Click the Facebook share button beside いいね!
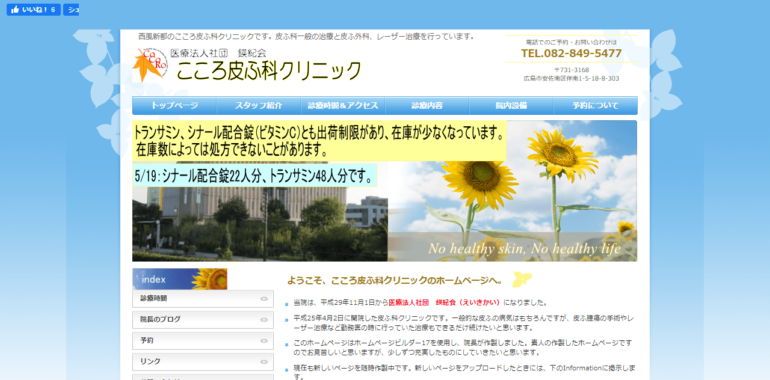The image size is (770, 380). (71, 10)
